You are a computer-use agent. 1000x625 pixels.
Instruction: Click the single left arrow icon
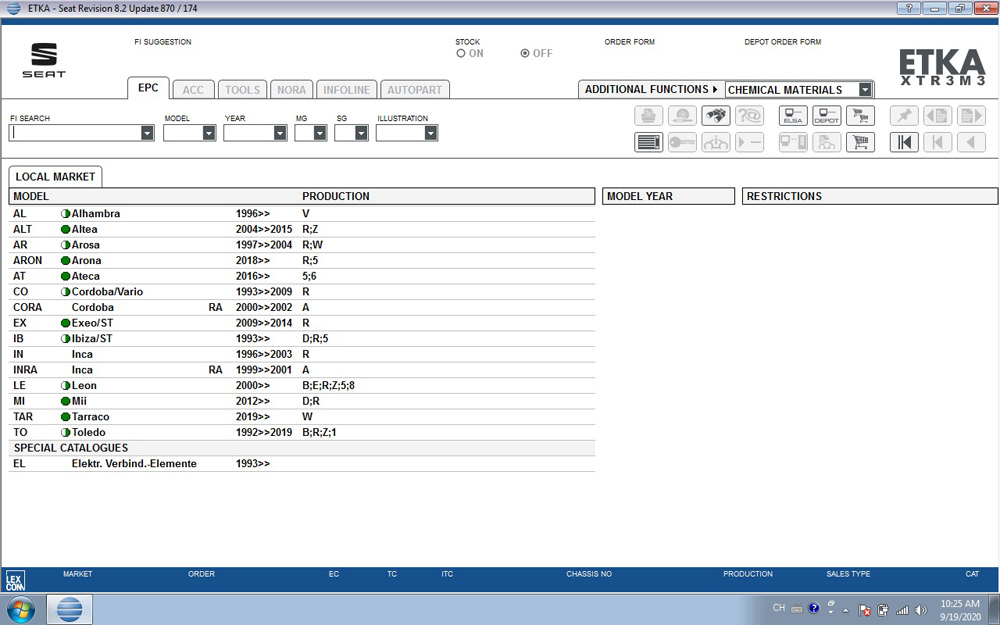click(x=971, y=142)
